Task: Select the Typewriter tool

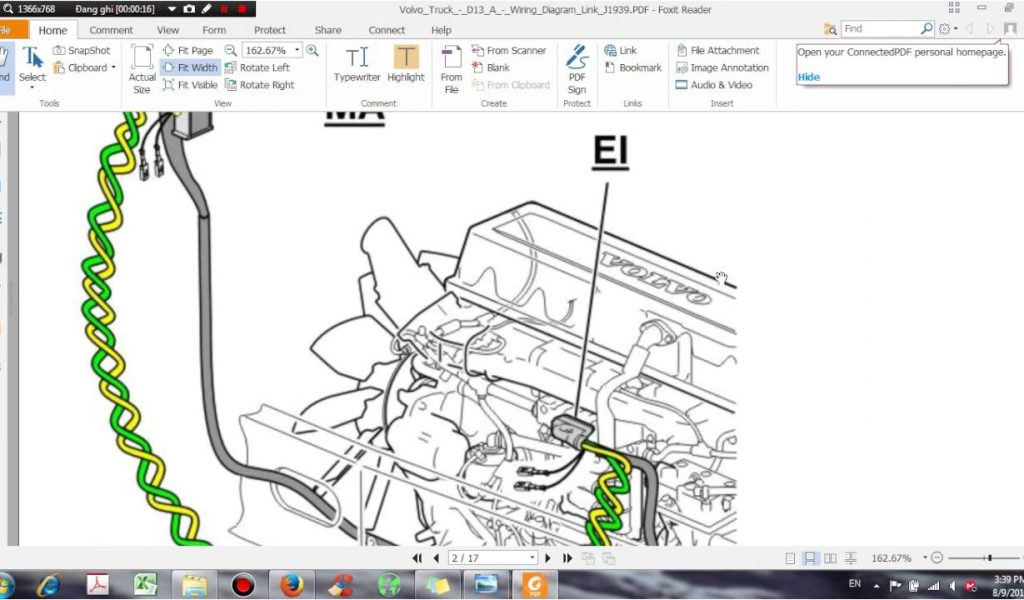Action: (357, 64)
